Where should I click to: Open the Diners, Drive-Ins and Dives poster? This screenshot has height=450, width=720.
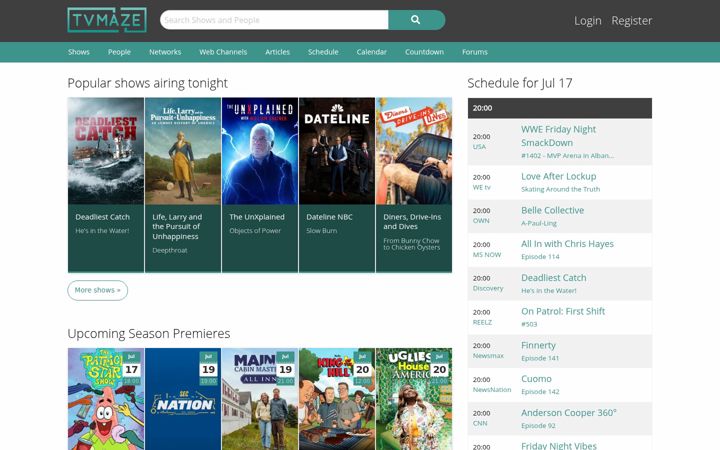click(414, 151)
